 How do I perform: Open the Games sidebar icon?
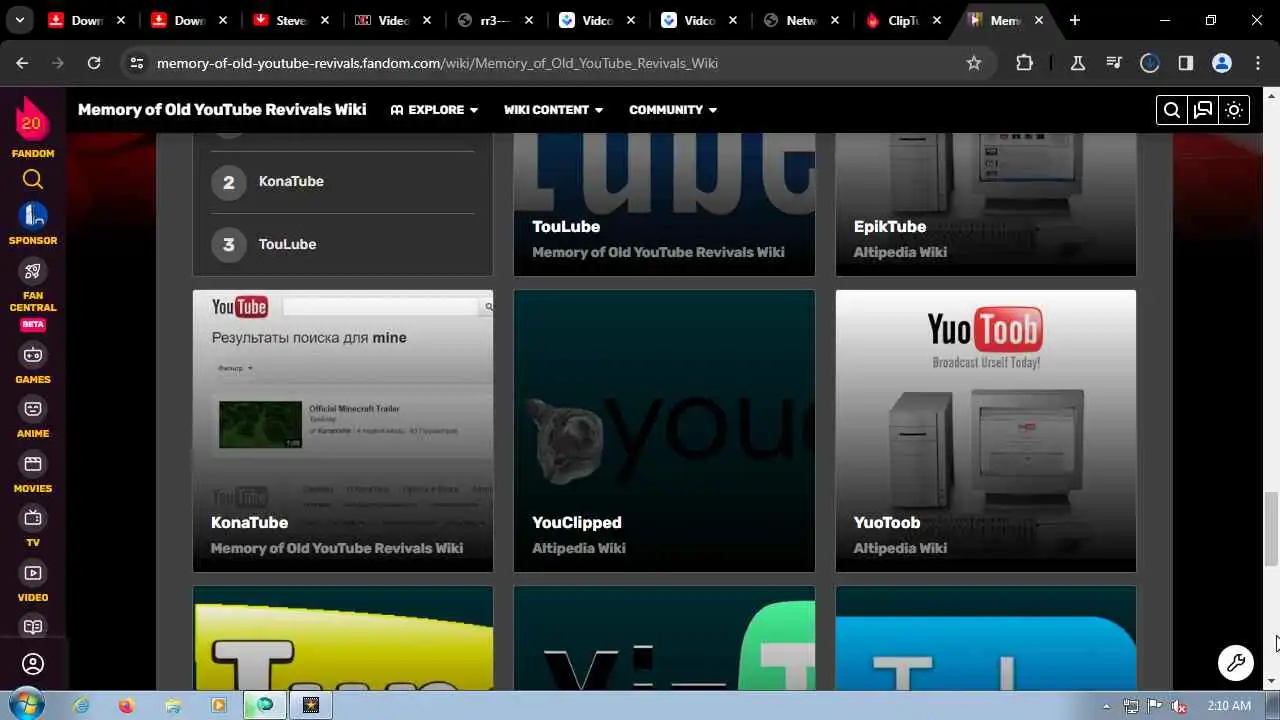[x=33, y=354]
